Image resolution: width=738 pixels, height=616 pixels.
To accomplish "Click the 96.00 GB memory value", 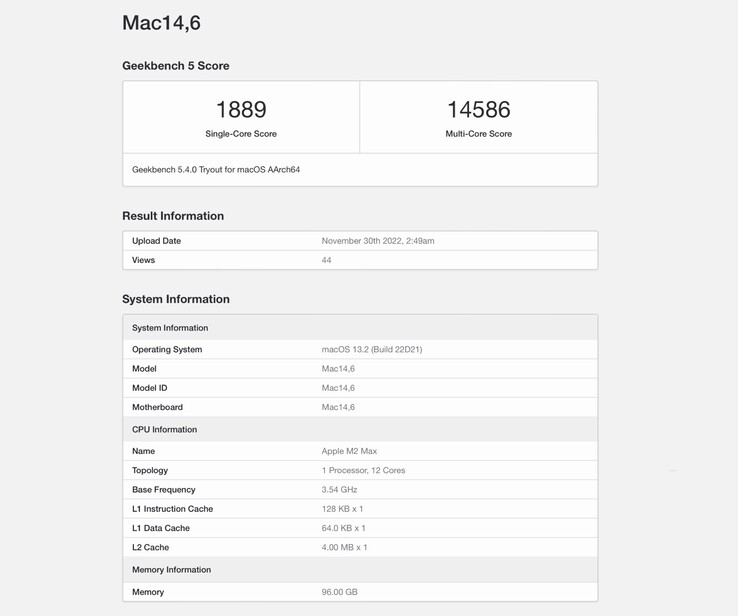I will tap(339, 592).
